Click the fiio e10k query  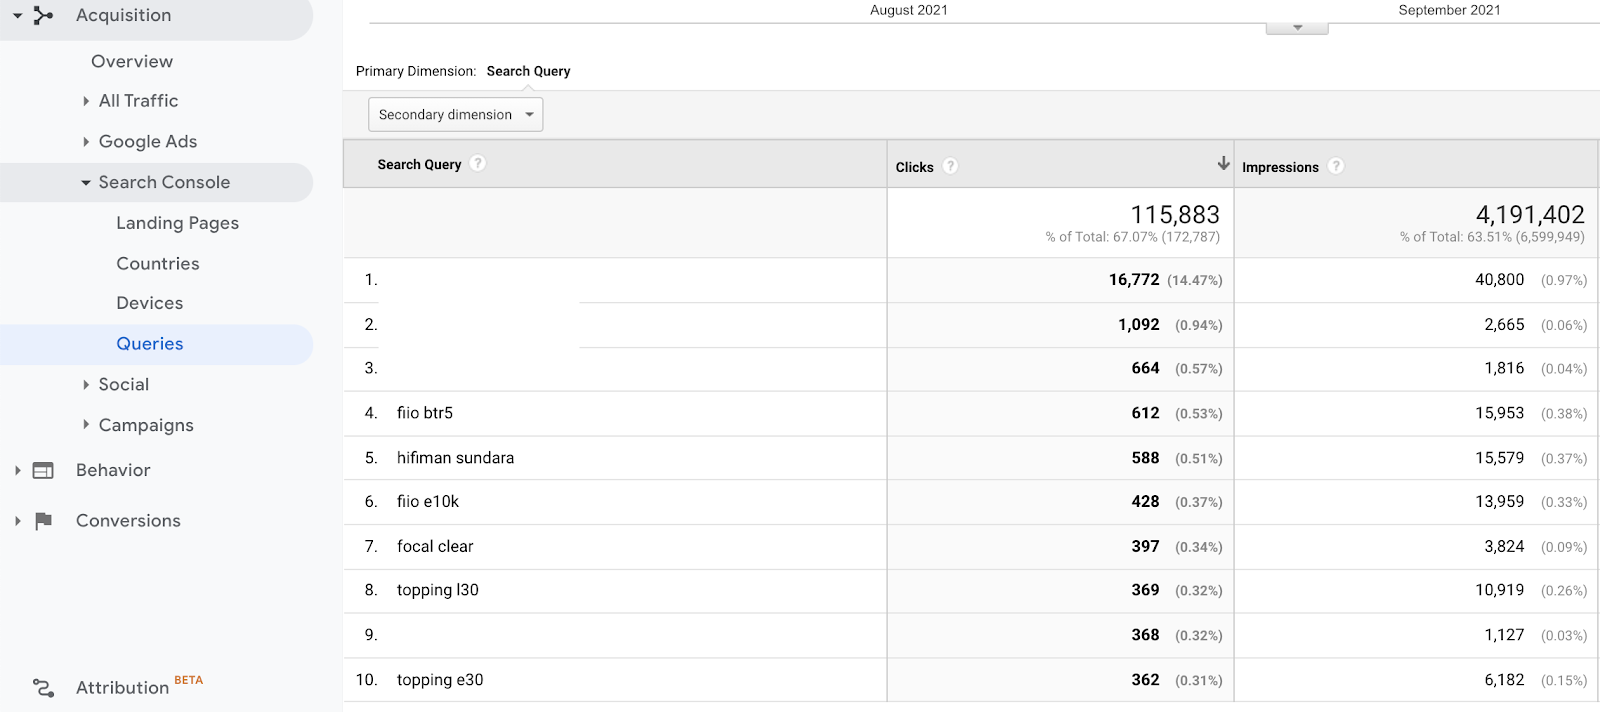click(x=428, y=502)
